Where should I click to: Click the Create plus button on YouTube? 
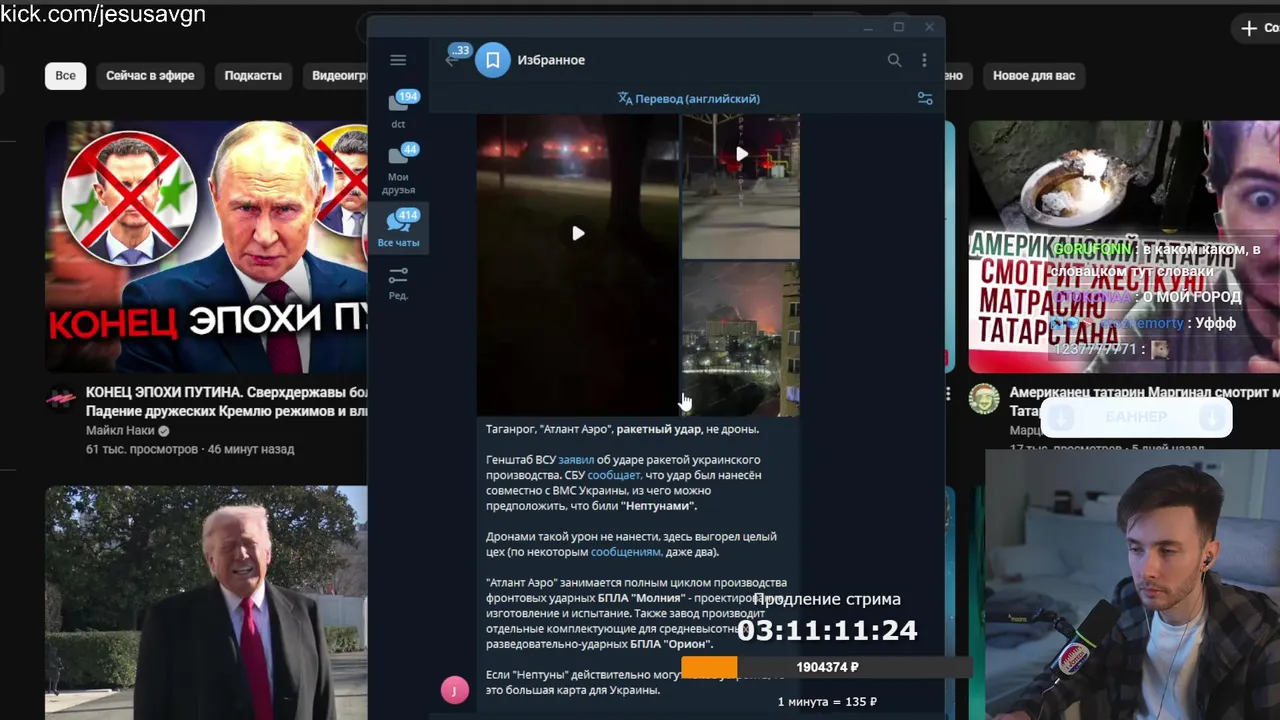coord(1258,28)
